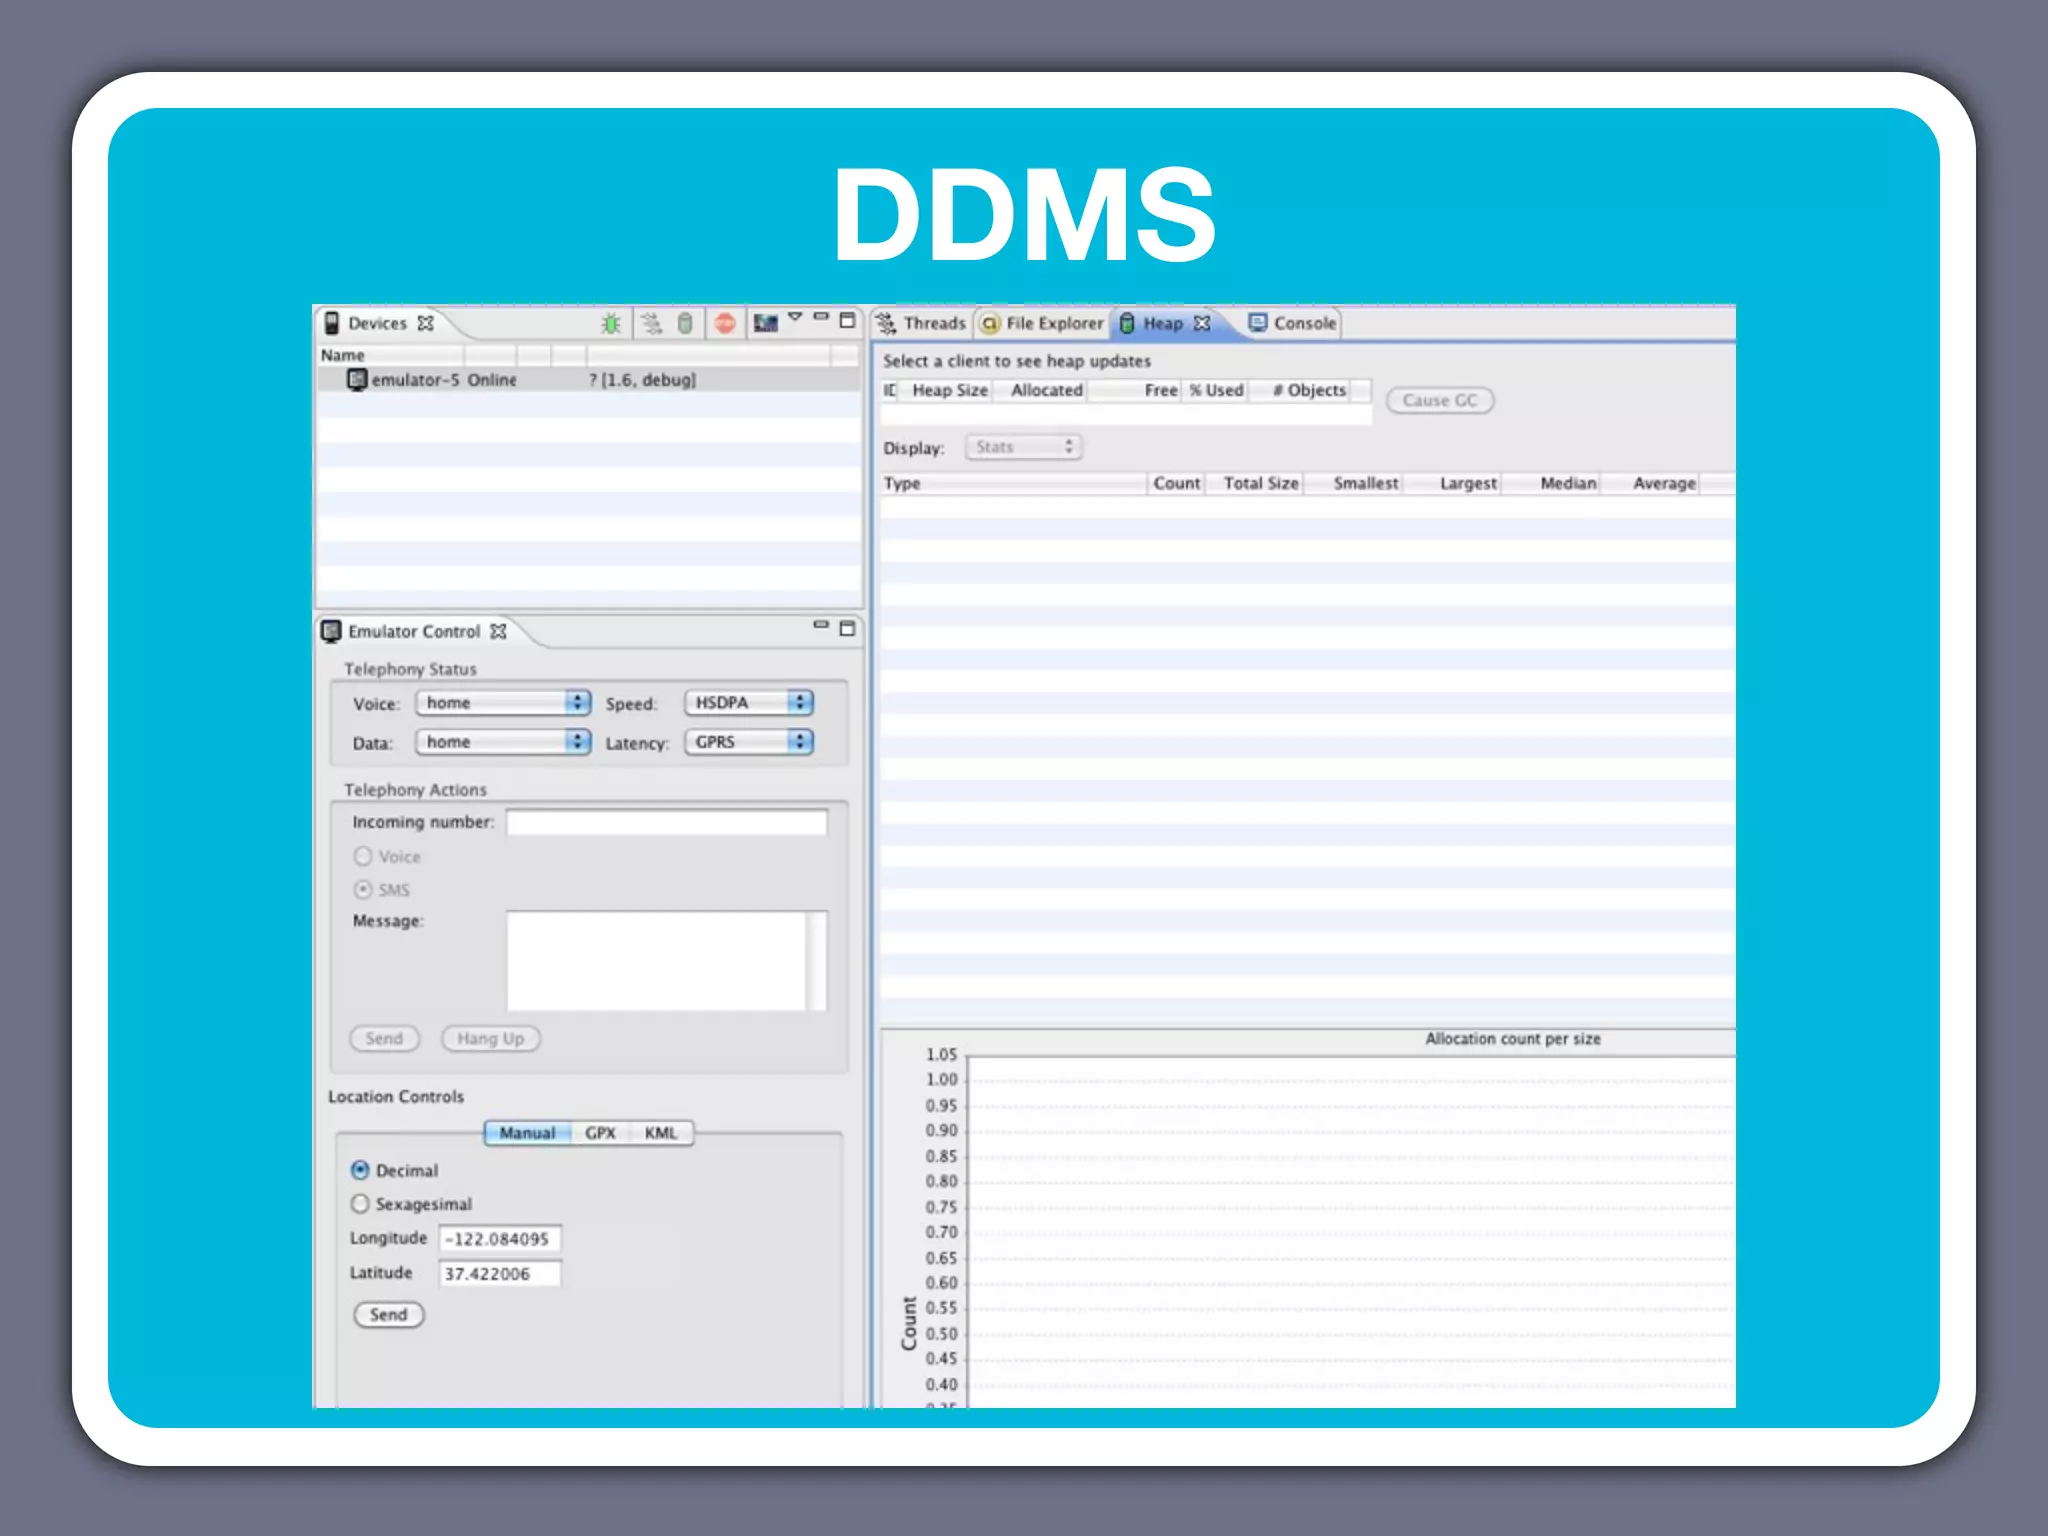2048x1536 pixels.
Task: Click the emulator-5 device icon
Action: (x=357, y=379)
